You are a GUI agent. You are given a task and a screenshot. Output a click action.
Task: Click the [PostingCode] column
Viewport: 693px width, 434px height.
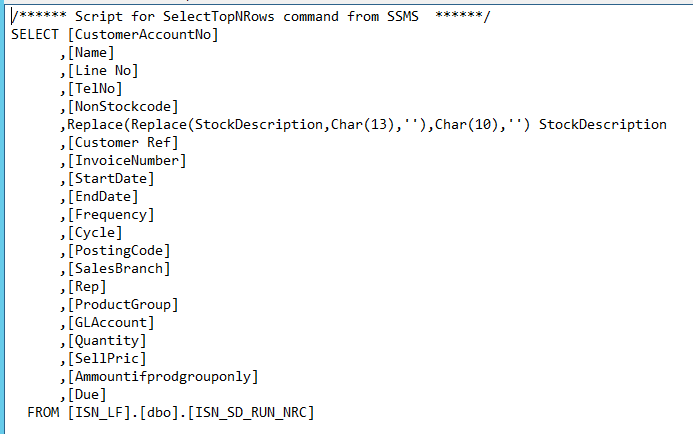pos(119,251)
